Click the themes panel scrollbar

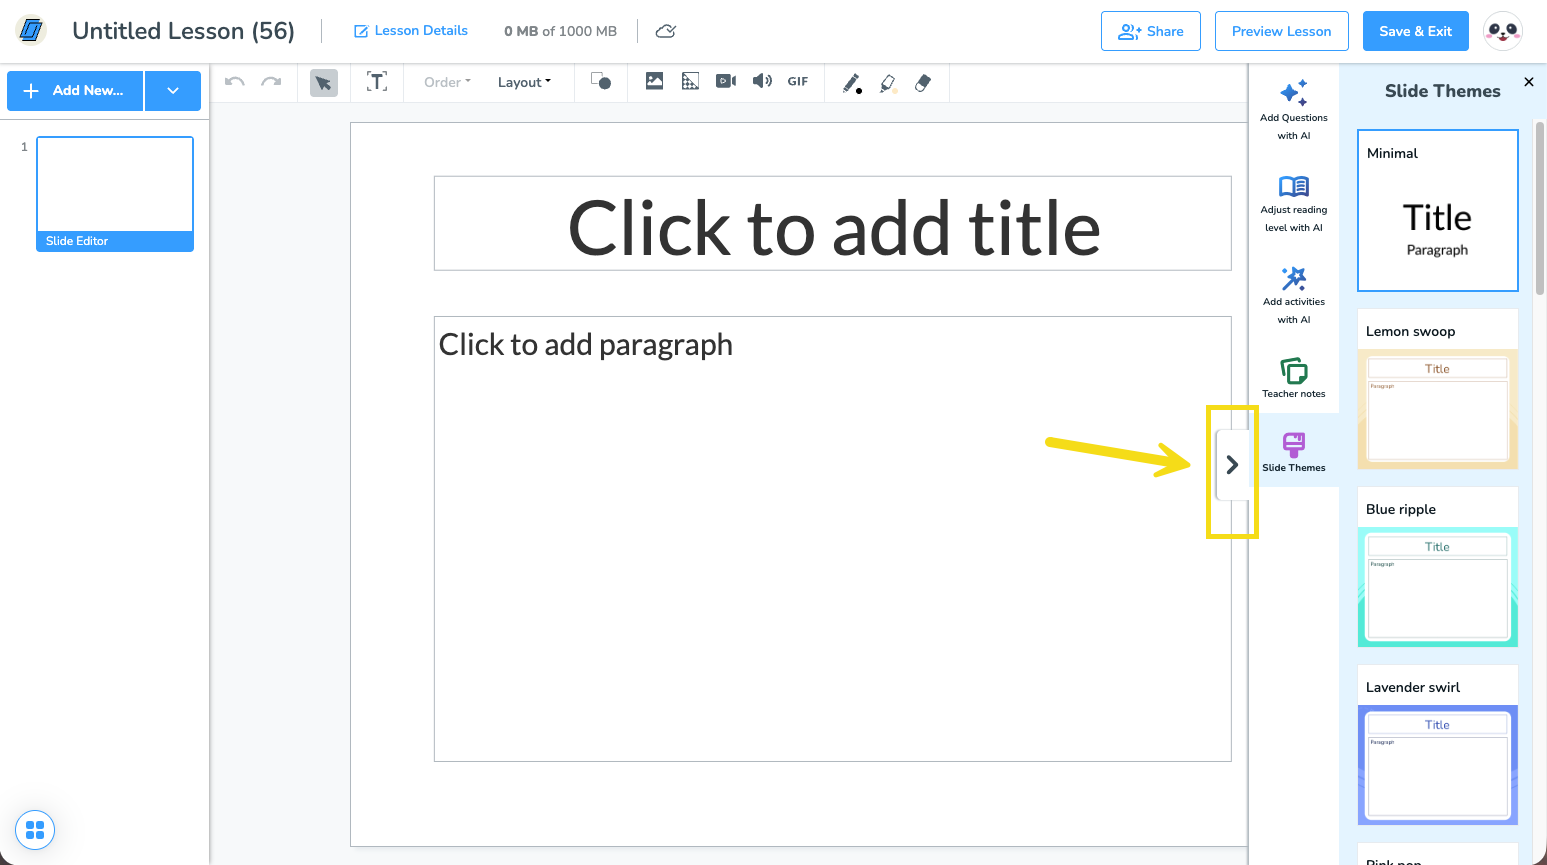coord(1540,208)
